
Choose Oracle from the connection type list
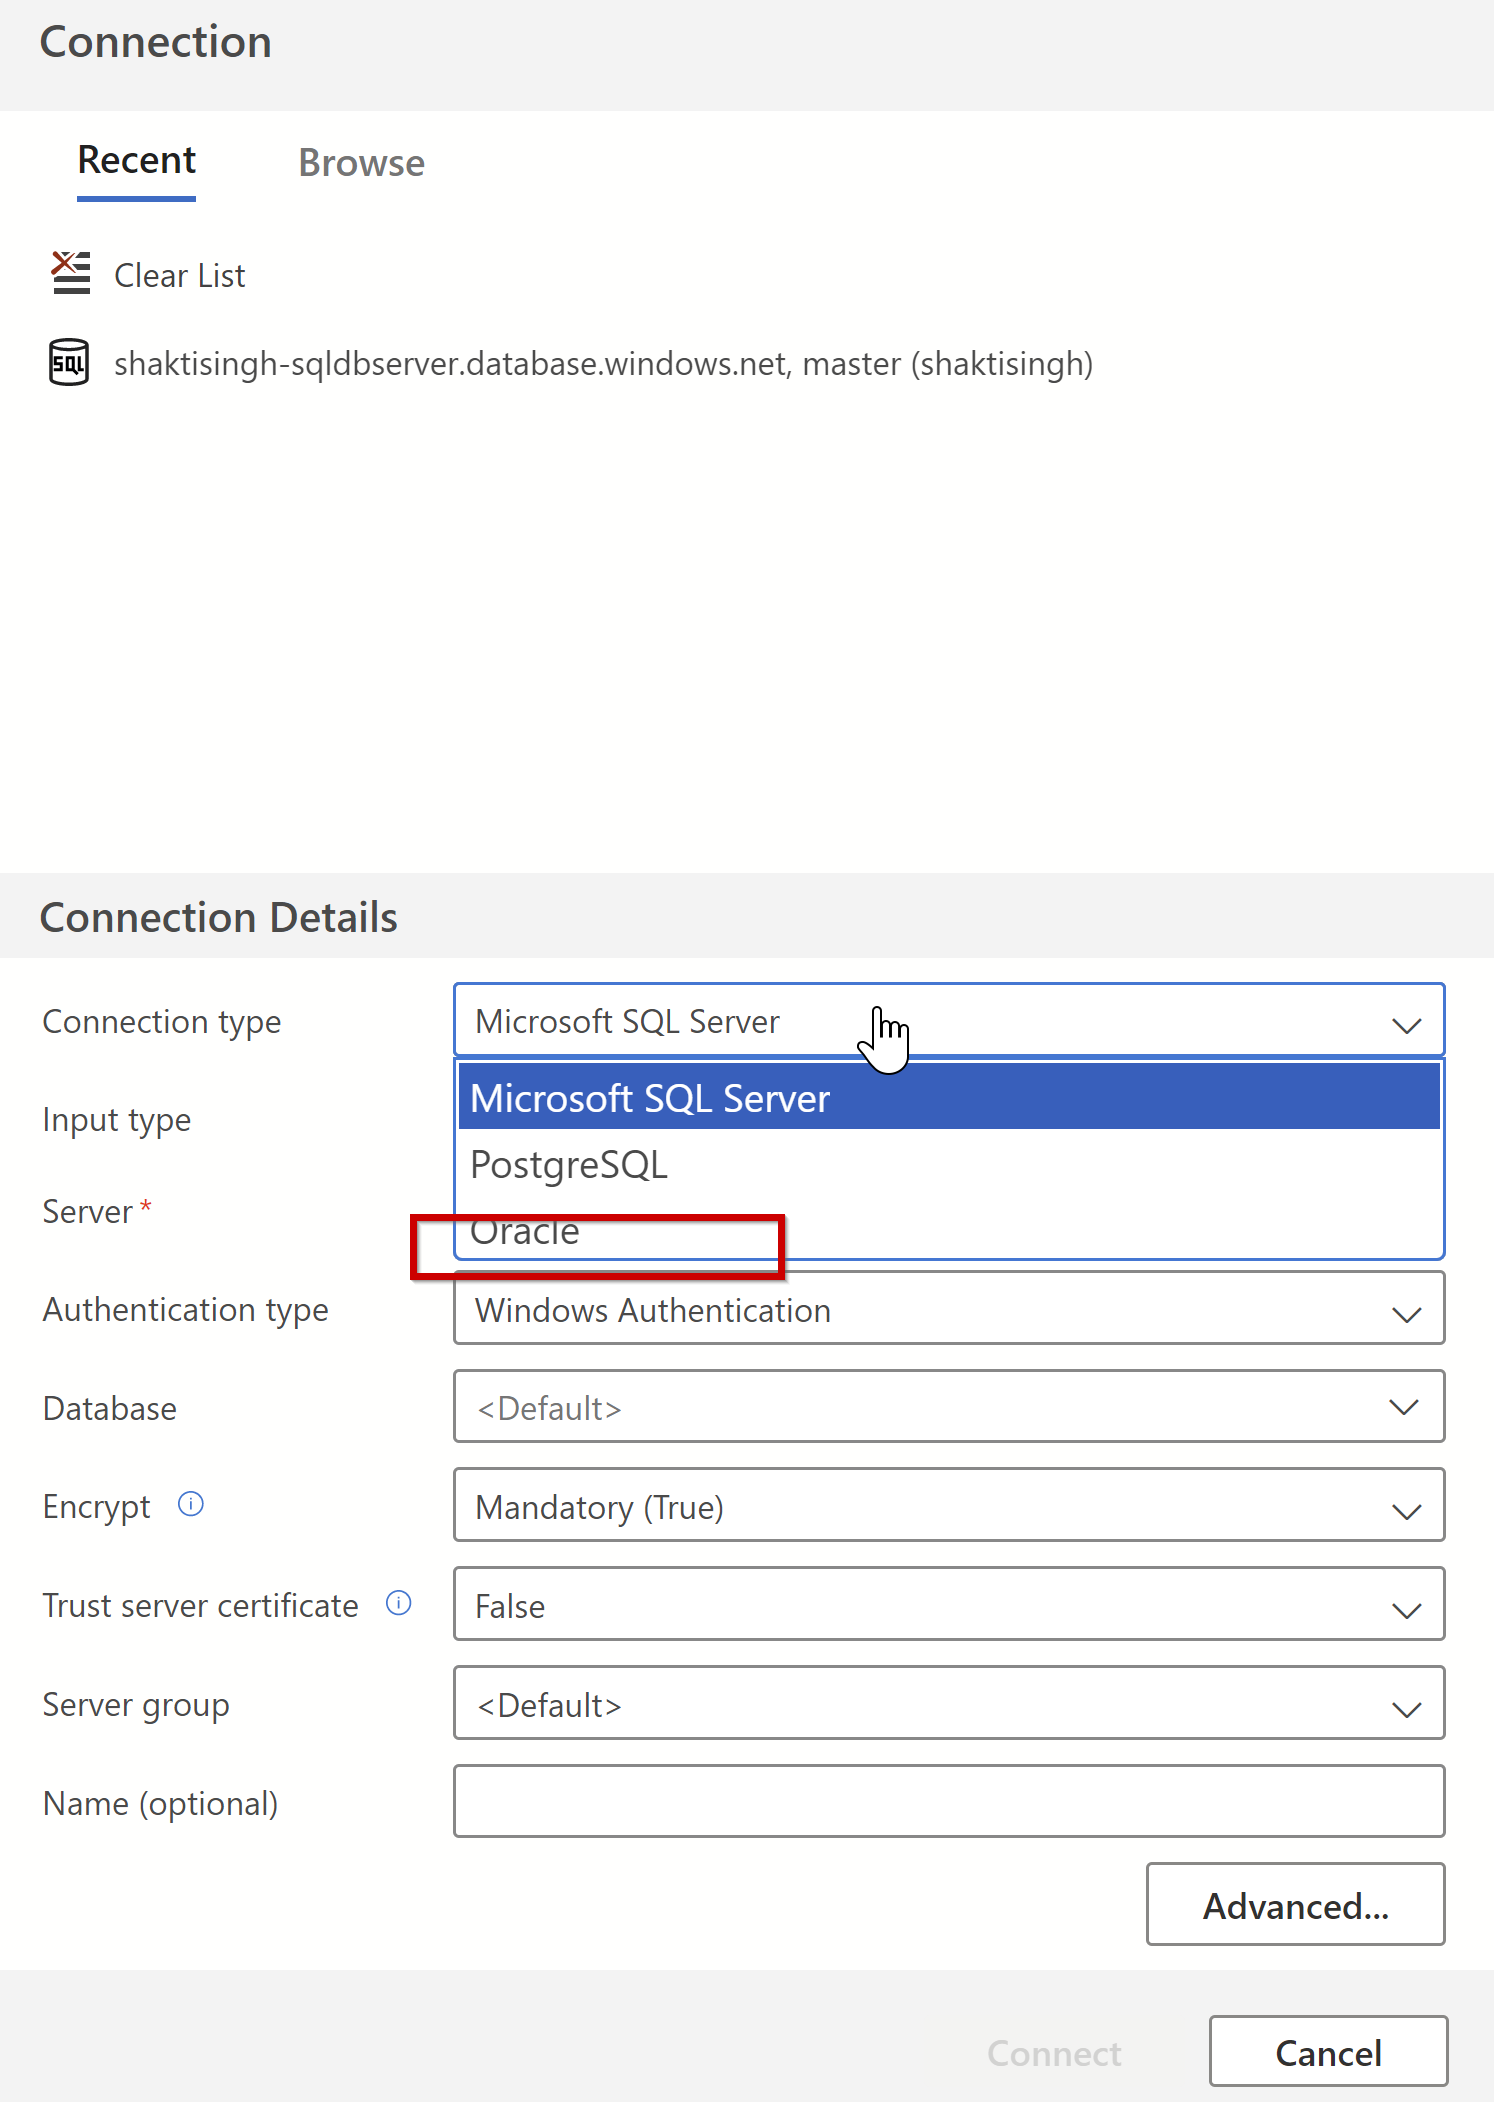(x=949, y=1230)
